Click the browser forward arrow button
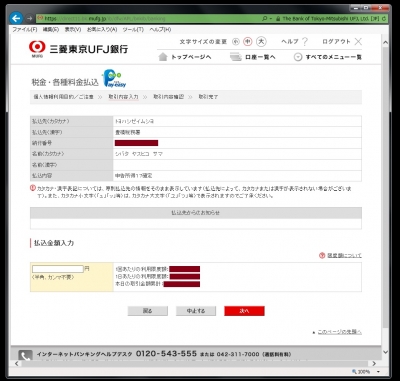 (29, 18)
